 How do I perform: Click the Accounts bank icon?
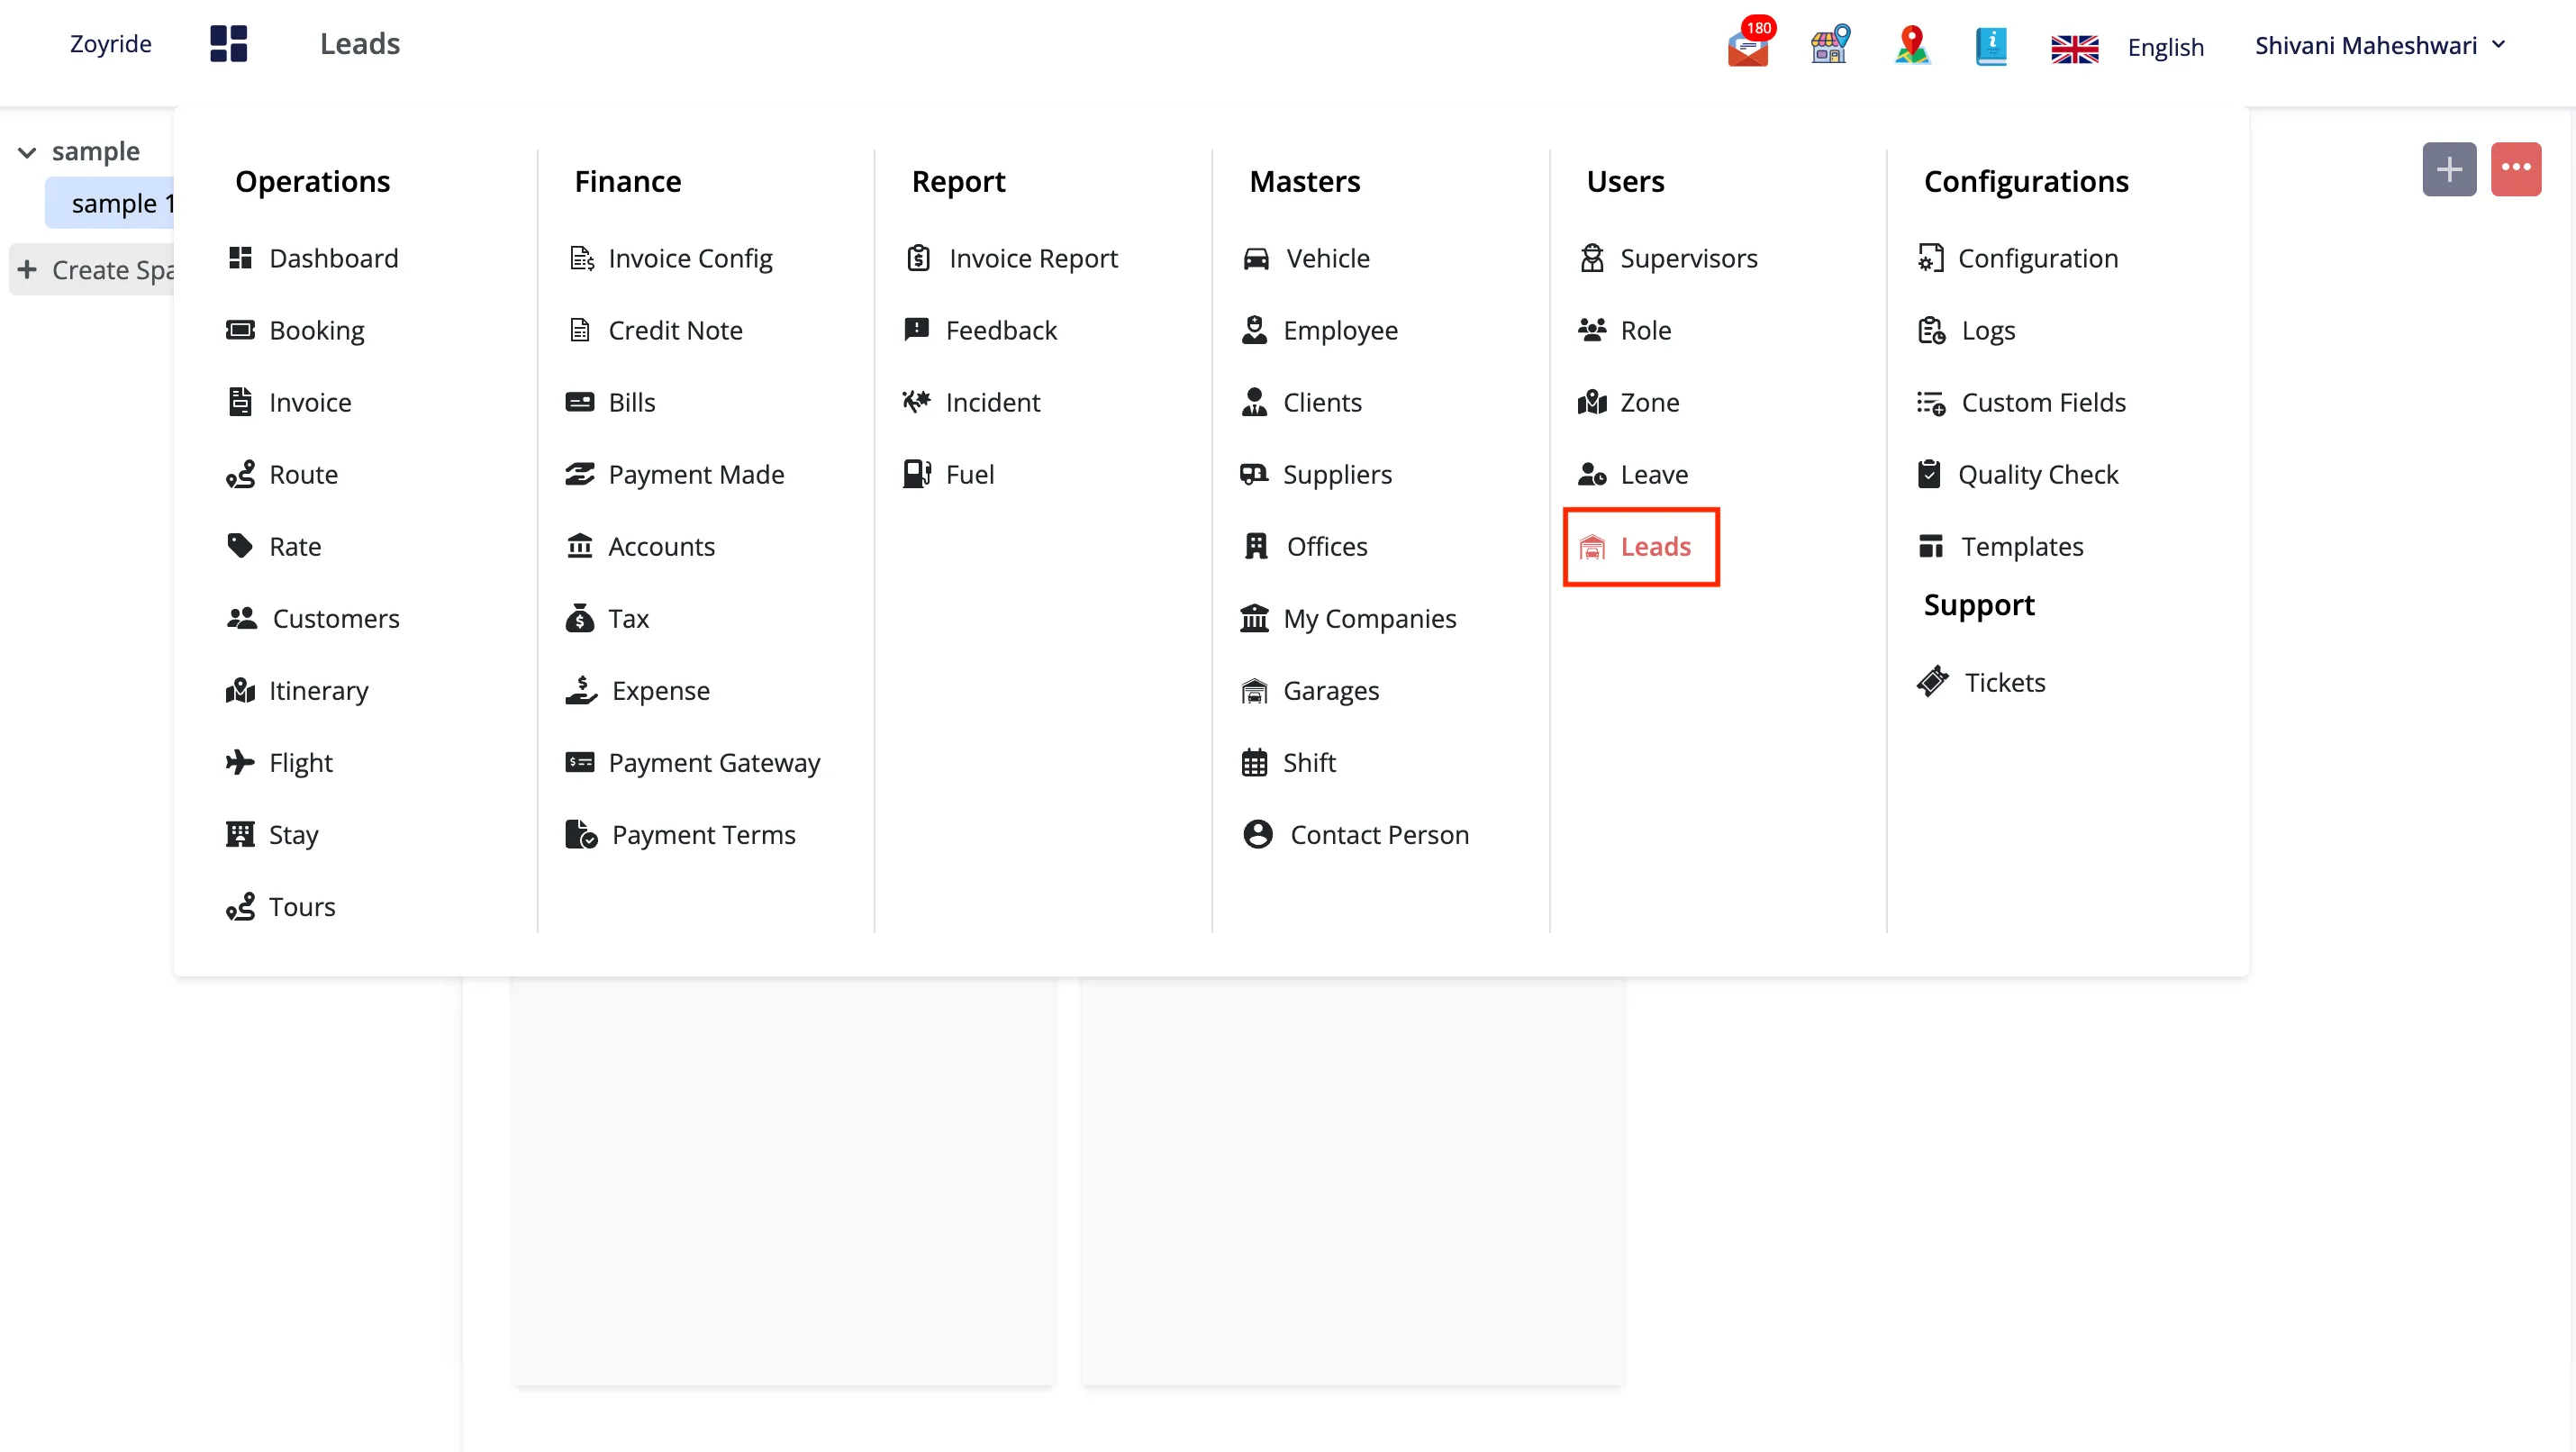pos(579,546)
